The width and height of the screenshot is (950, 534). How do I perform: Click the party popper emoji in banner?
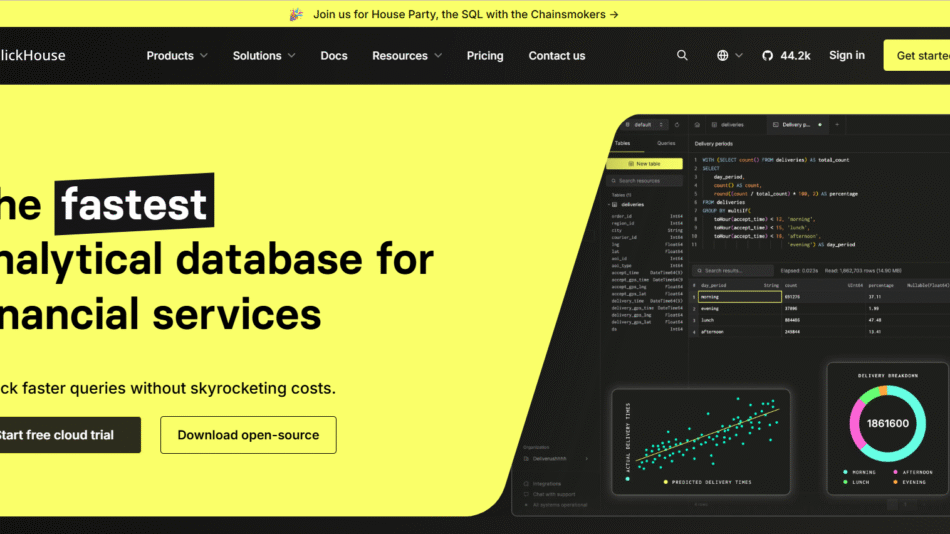coord(296,15)
